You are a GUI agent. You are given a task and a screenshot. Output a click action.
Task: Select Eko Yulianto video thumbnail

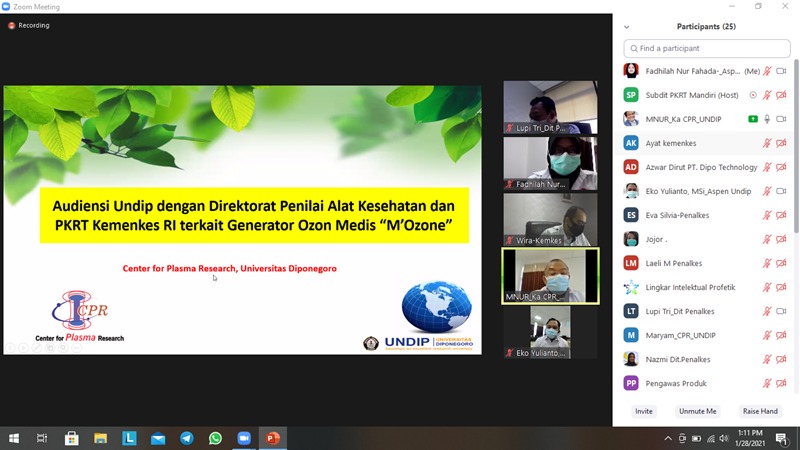[x=550, y=332]
